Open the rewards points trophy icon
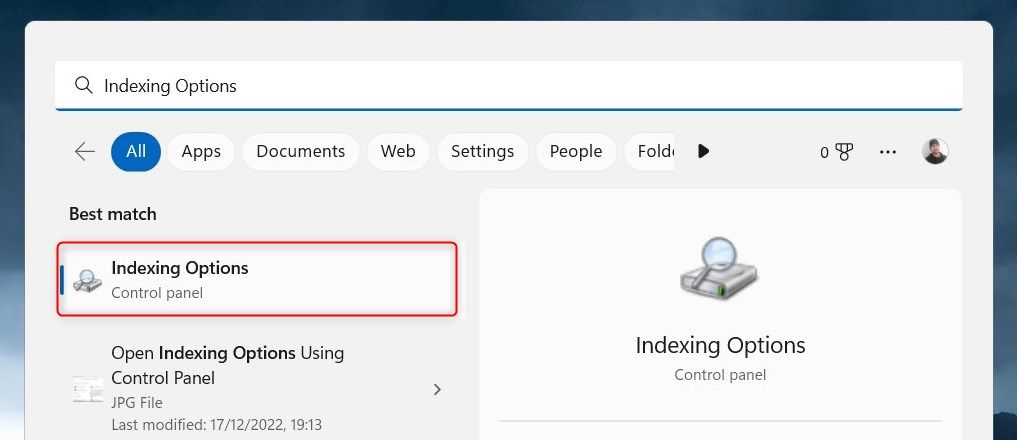The width and height of the screenshot is (1017, 440). tap(837, 152)
